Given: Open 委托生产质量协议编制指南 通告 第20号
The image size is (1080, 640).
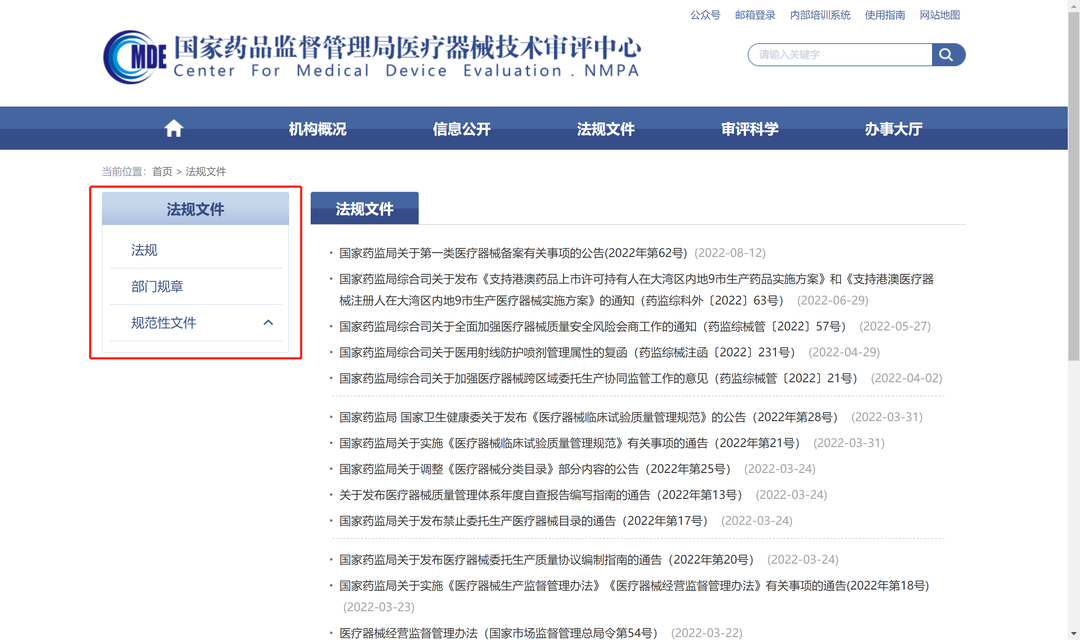Looking at the screenshot, I should click(546, 559).
